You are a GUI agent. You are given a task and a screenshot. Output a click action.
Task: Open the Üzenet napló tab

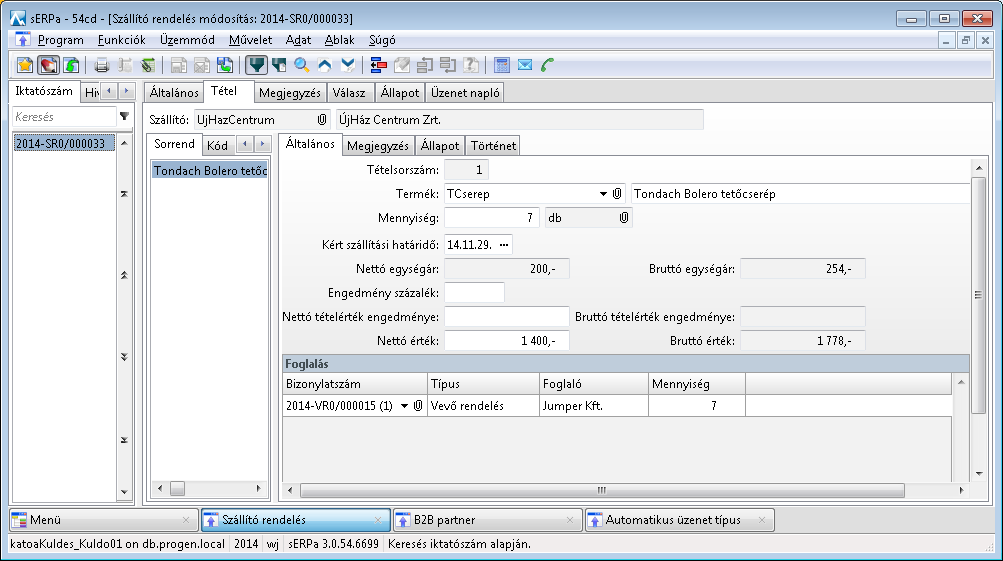465,93
